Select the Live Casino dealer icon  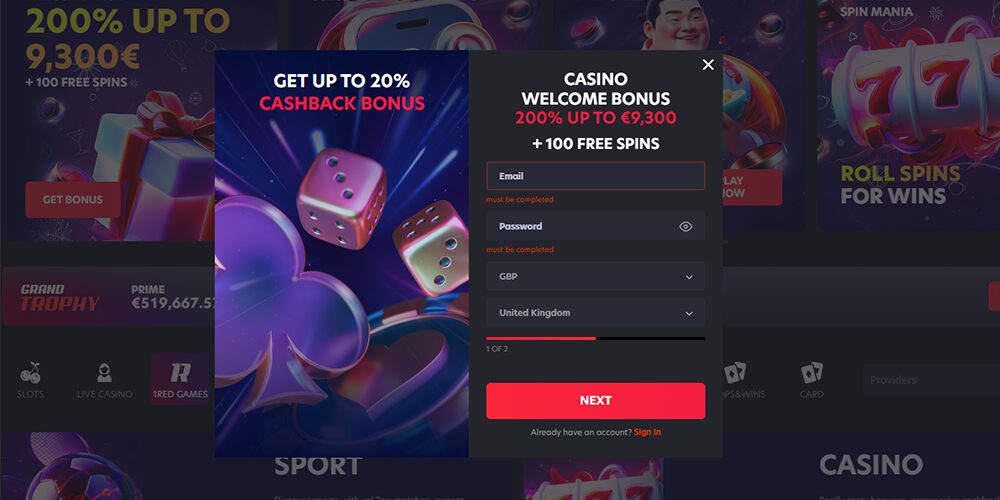click(x=105, y=372)
